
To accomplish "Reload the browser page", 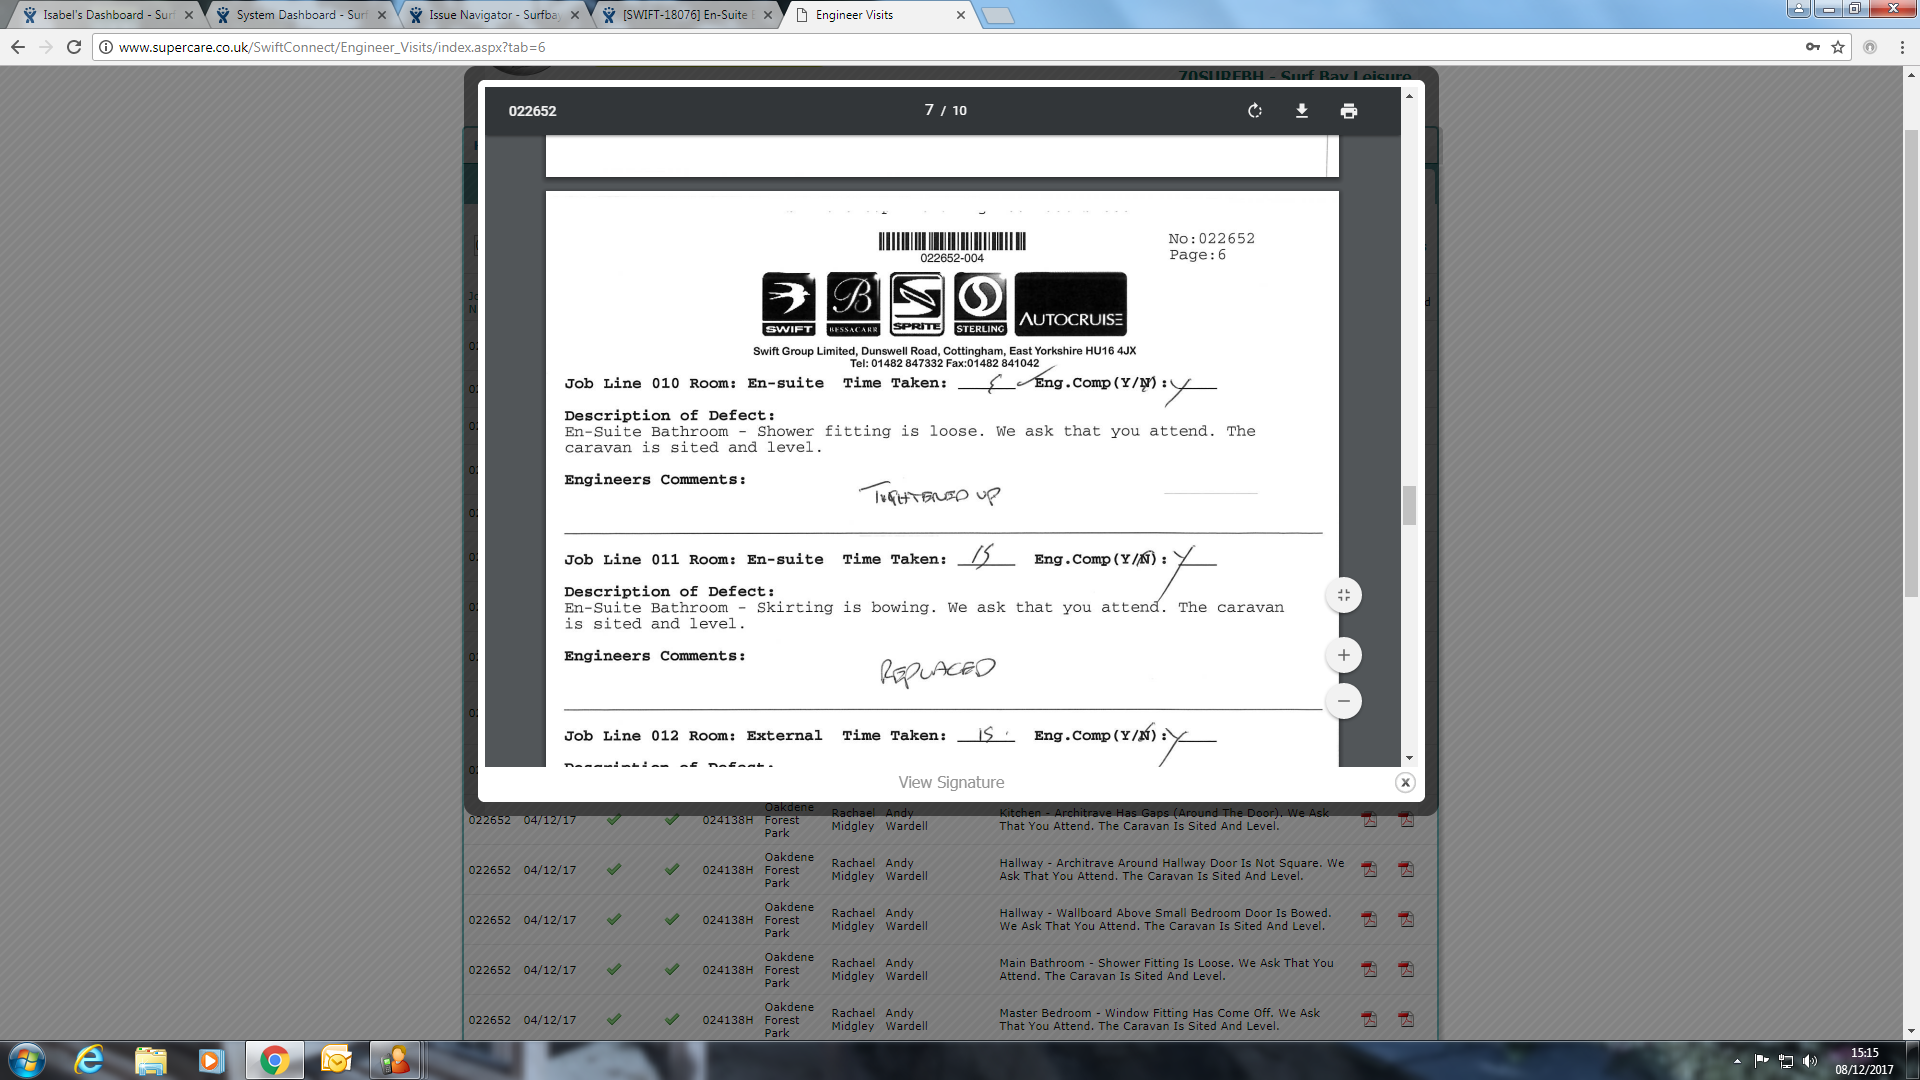I will pyautogui.click(x=74, y=47).
